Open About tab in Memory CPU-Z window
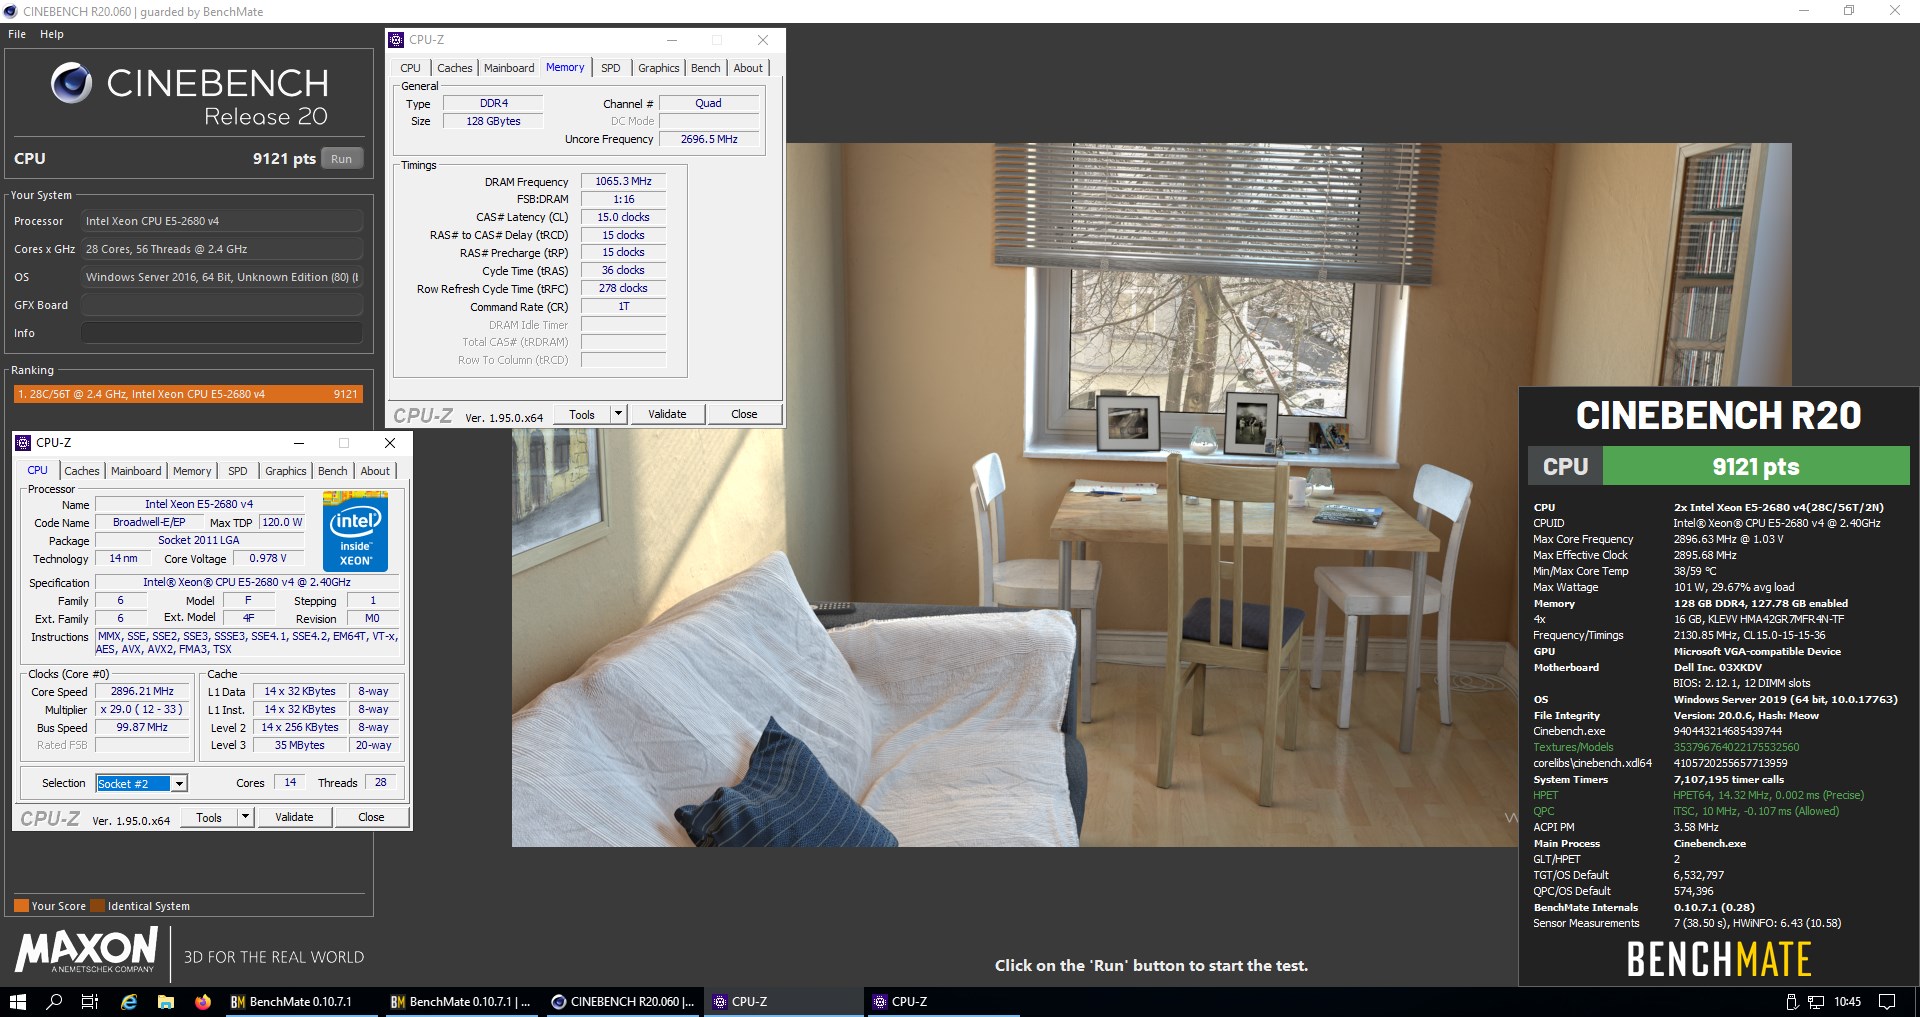 click(x=748, y=68)
